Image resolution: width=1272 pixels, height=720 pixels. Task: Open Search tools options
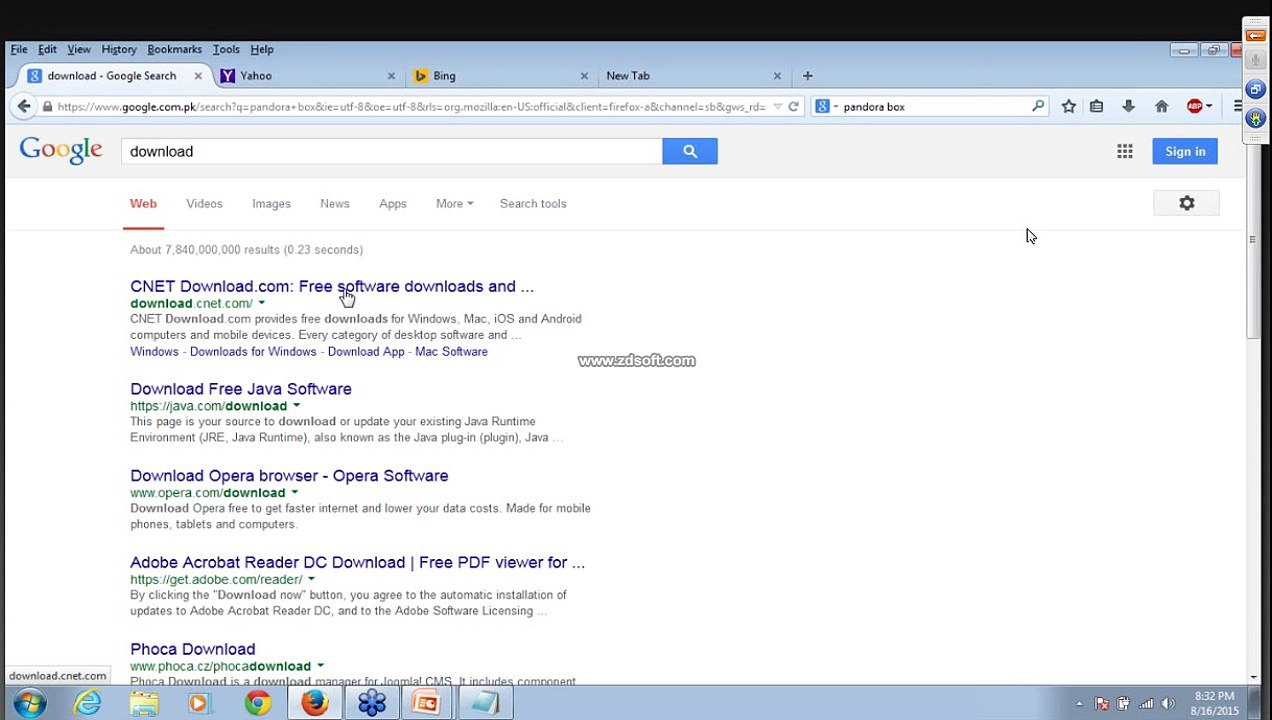coord(533,203)
